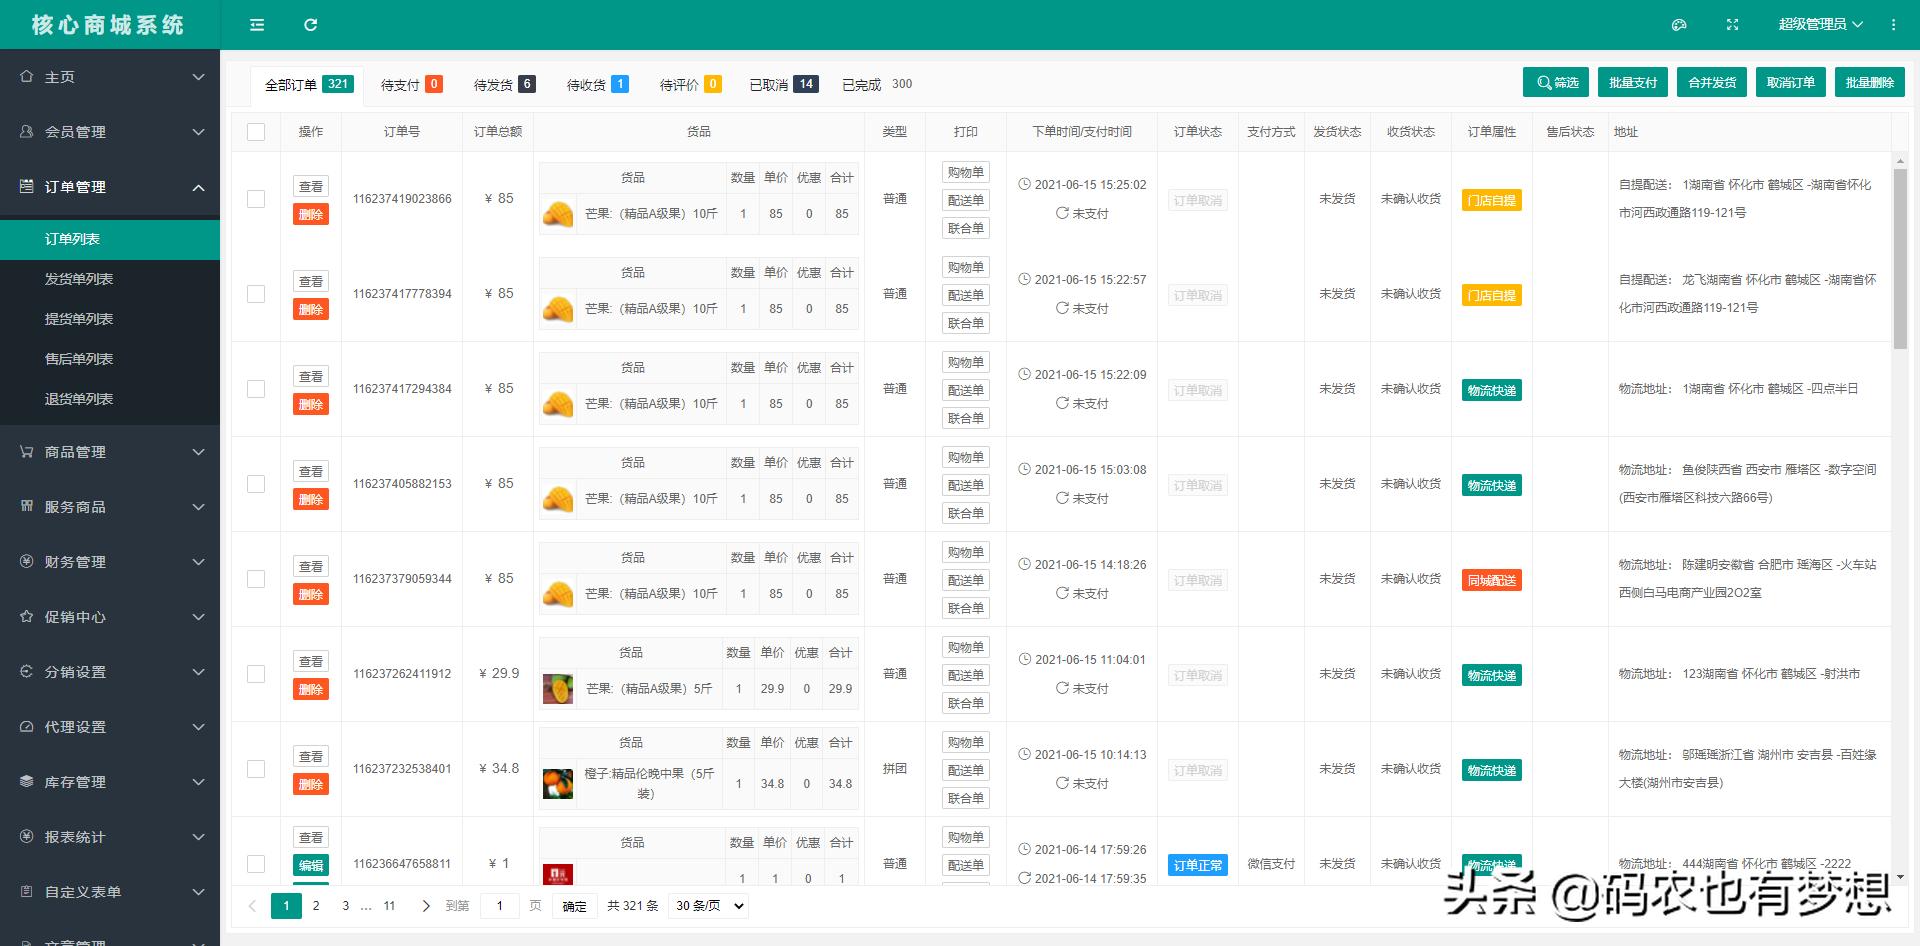1920x946 pixels.
Task: Refresh the page using the reload icon
Action: (x=311, y=24)
